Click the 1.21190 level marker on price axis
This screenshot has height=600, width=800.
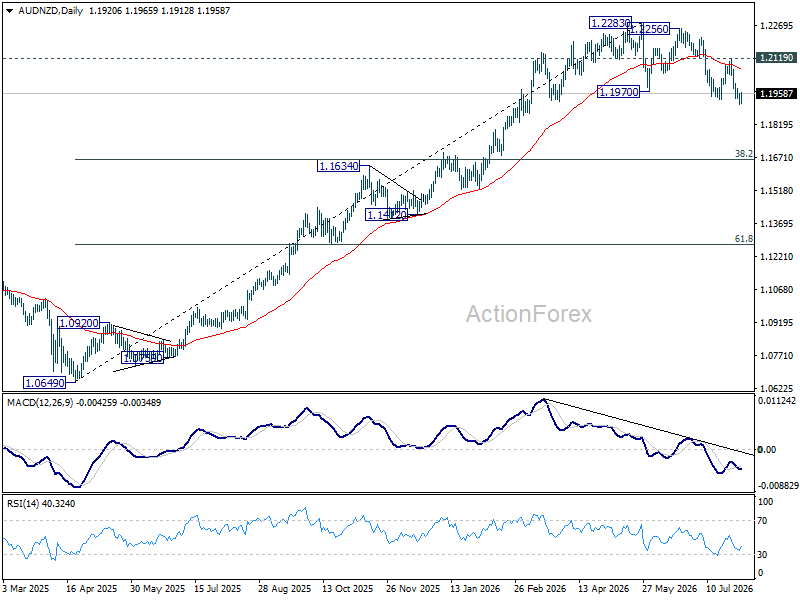coord(776,58)
